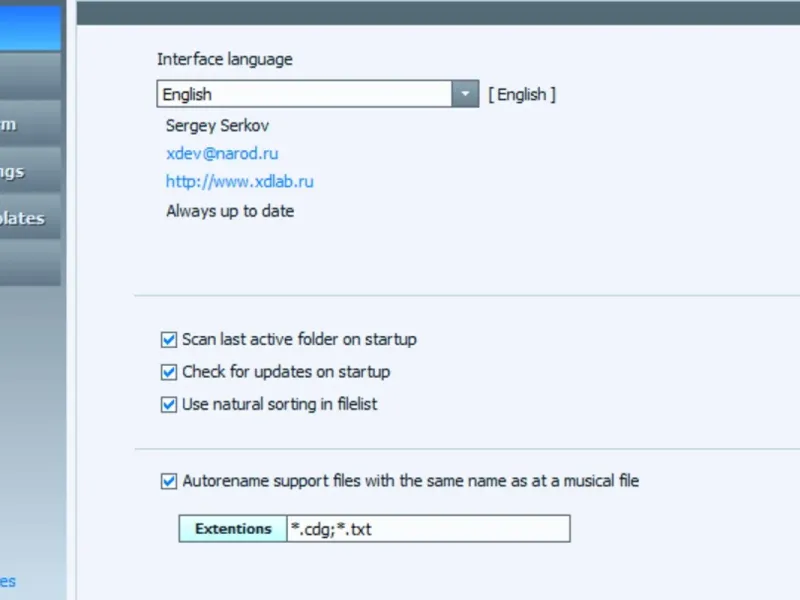Click the English language combo box field
The width and height of the screenshot is (800, 600).
(305, 94)
